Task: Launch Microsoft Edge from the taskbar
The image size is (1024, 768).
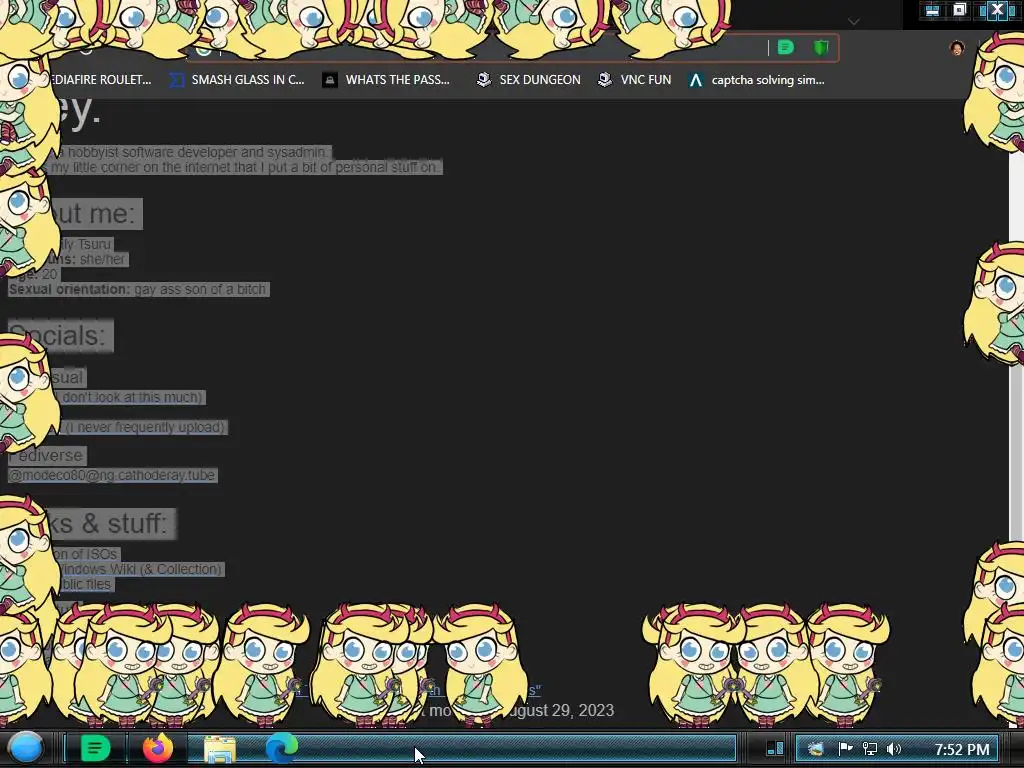Action: pos(281,748)
